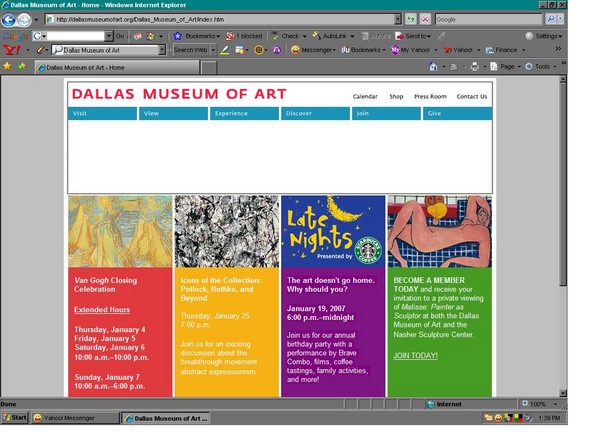This screenshot has width=600, height=439.
Task: Click the Google toolbar Go button
Action: [x=120, y=36]
